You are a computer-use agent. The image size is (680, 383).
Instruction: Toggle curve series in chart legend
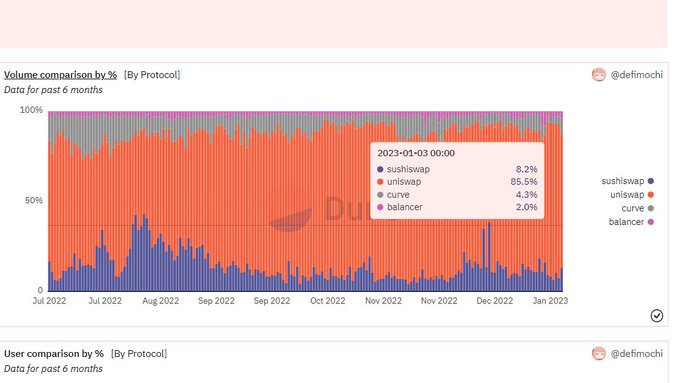pyautogui.click(x=638, y=208)
